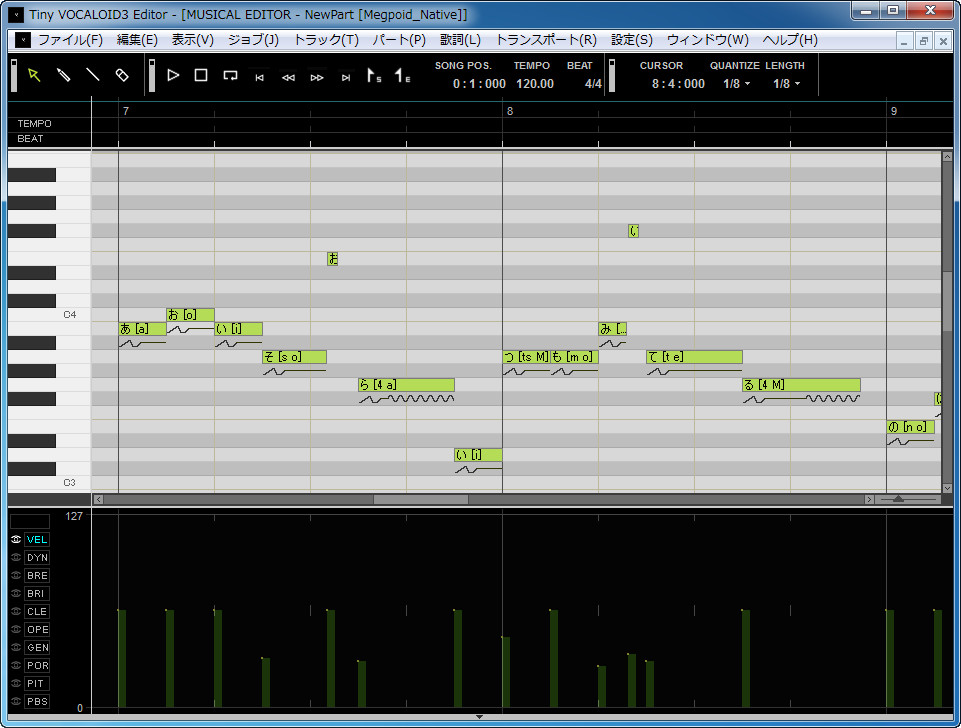Screen dimensions: 961x728
Task: Select the OPE parameter button
Action: (37, 629)
